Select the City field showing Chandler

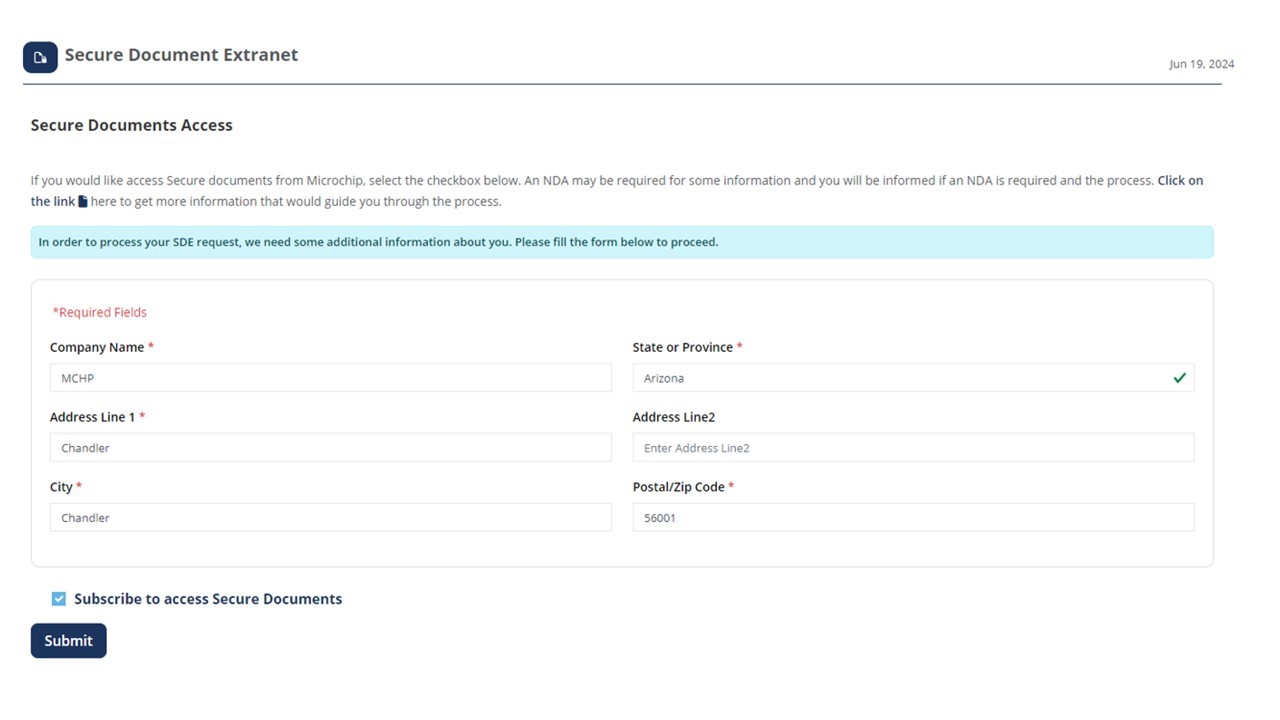coord(331,517)
